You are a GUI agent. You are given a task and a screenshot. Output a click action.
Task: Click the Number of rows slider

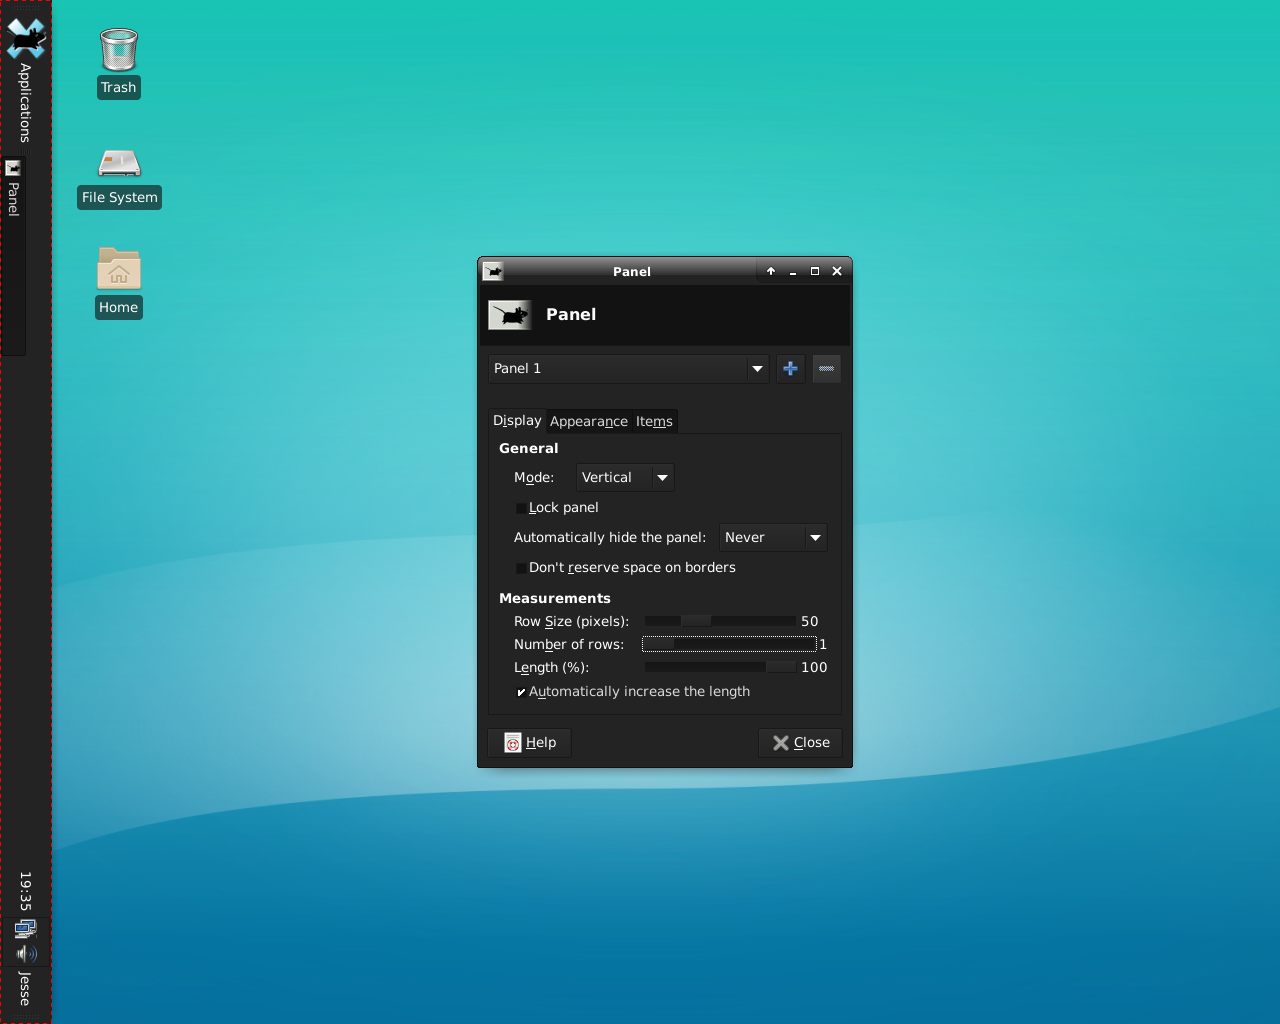pos(729,644)
